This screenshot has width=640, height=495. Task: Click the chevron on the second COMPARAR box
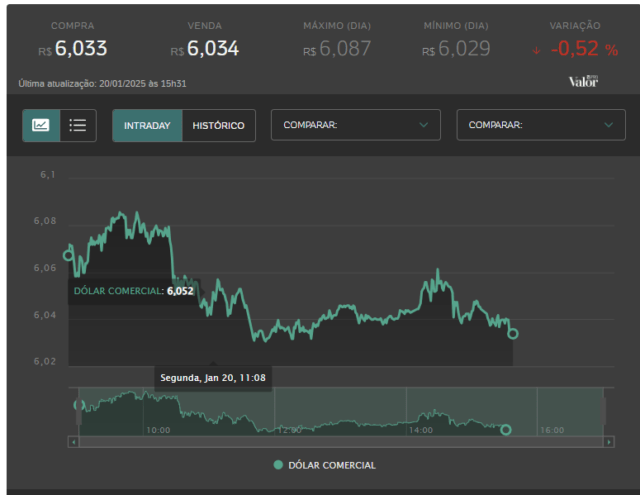click(609, 125)
